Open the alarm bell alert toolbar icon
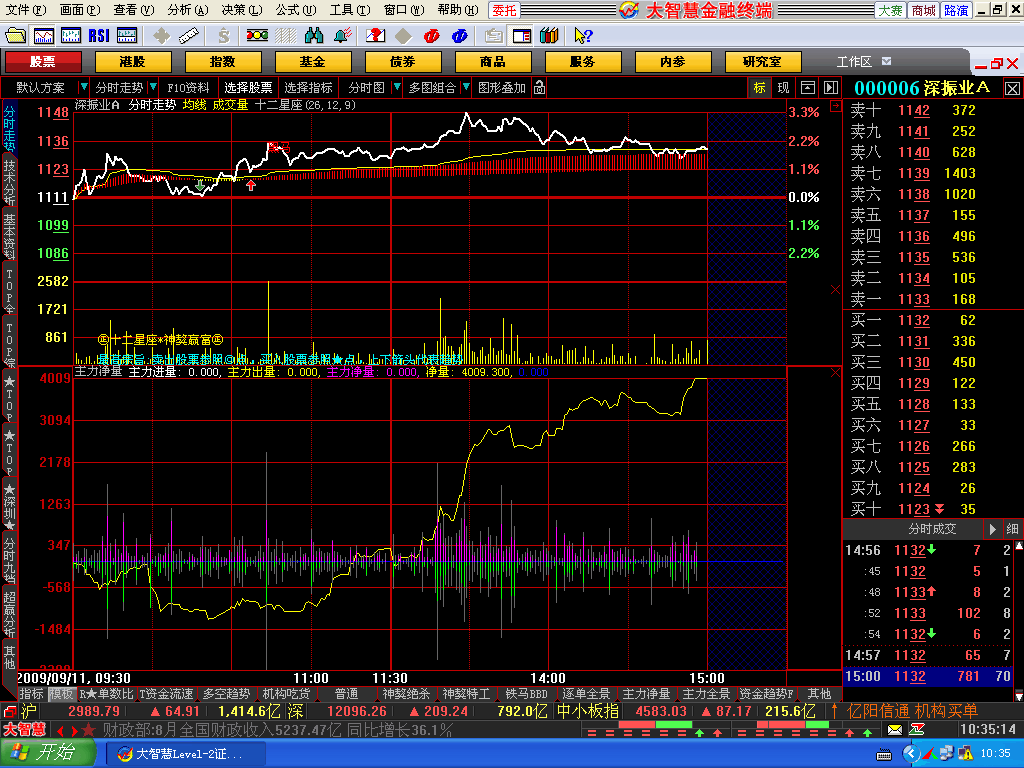1024x768 pixels. (x=342, y=35)
